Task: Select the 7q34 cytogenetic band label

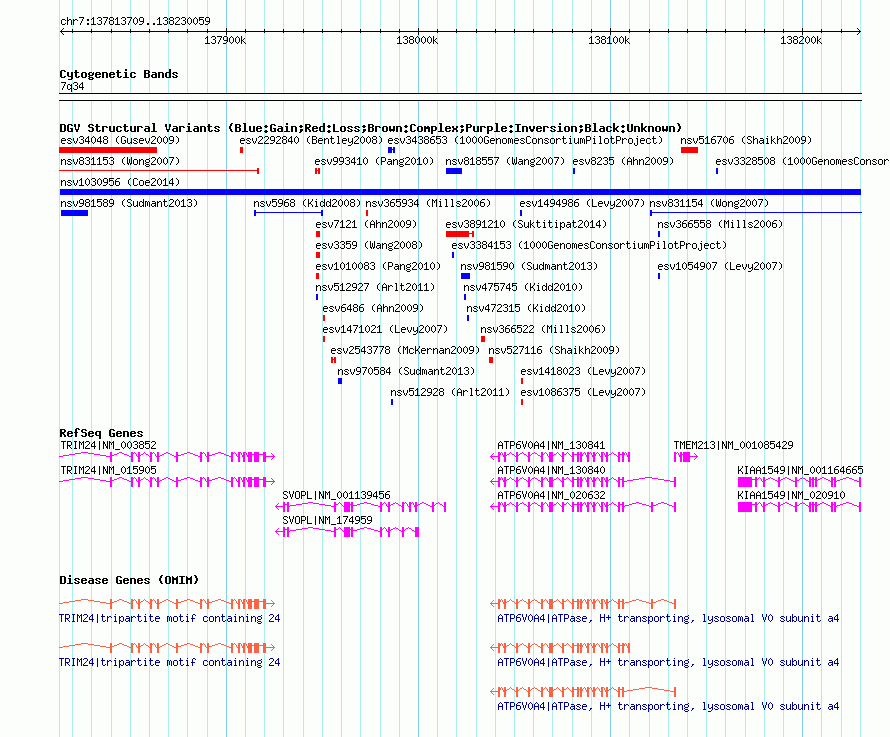Action: point(72,86)
